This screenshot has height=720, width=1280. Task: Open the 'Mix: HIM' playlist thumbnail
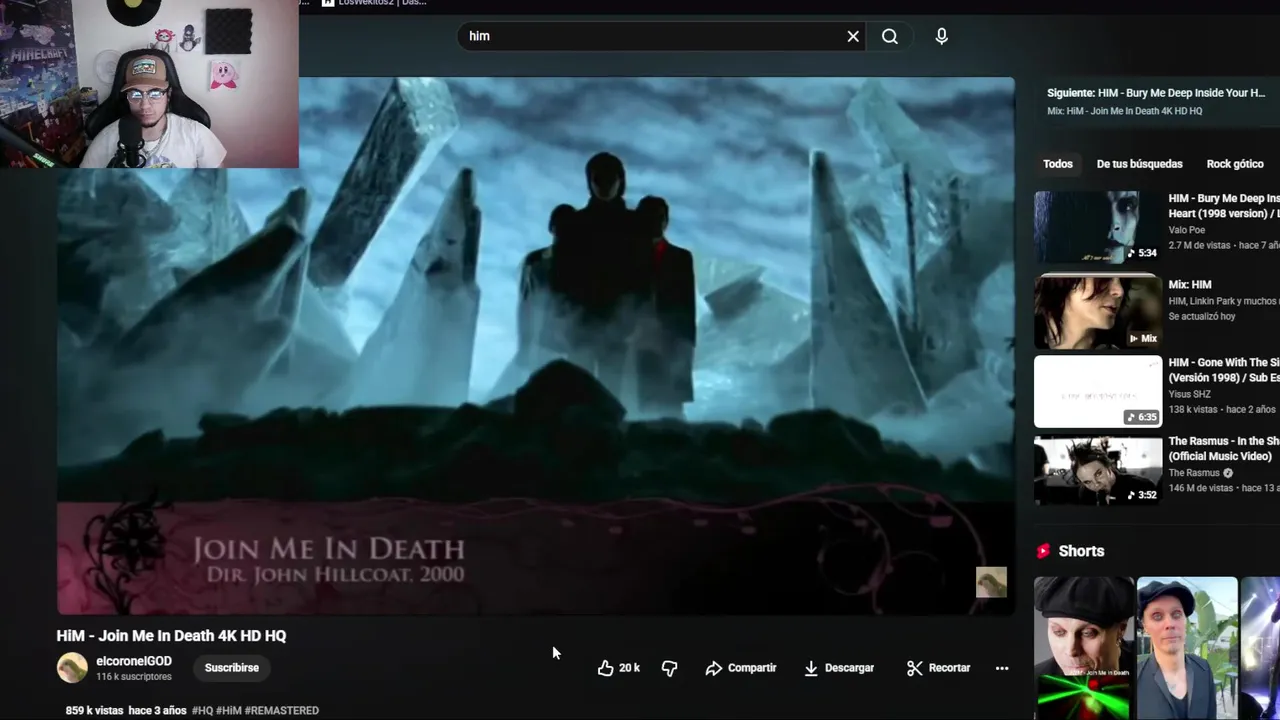[1098, 311]
